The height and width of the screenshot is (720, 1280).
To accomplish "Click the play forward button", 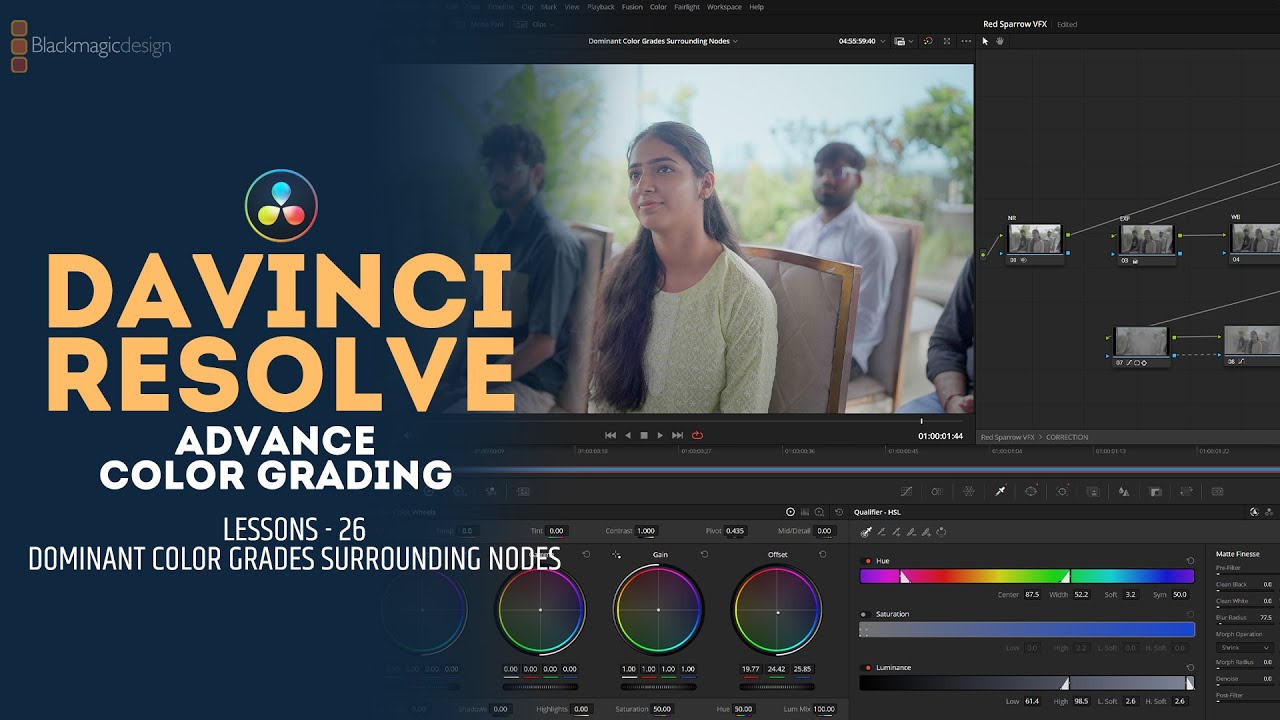I will [x=660, y=435].
